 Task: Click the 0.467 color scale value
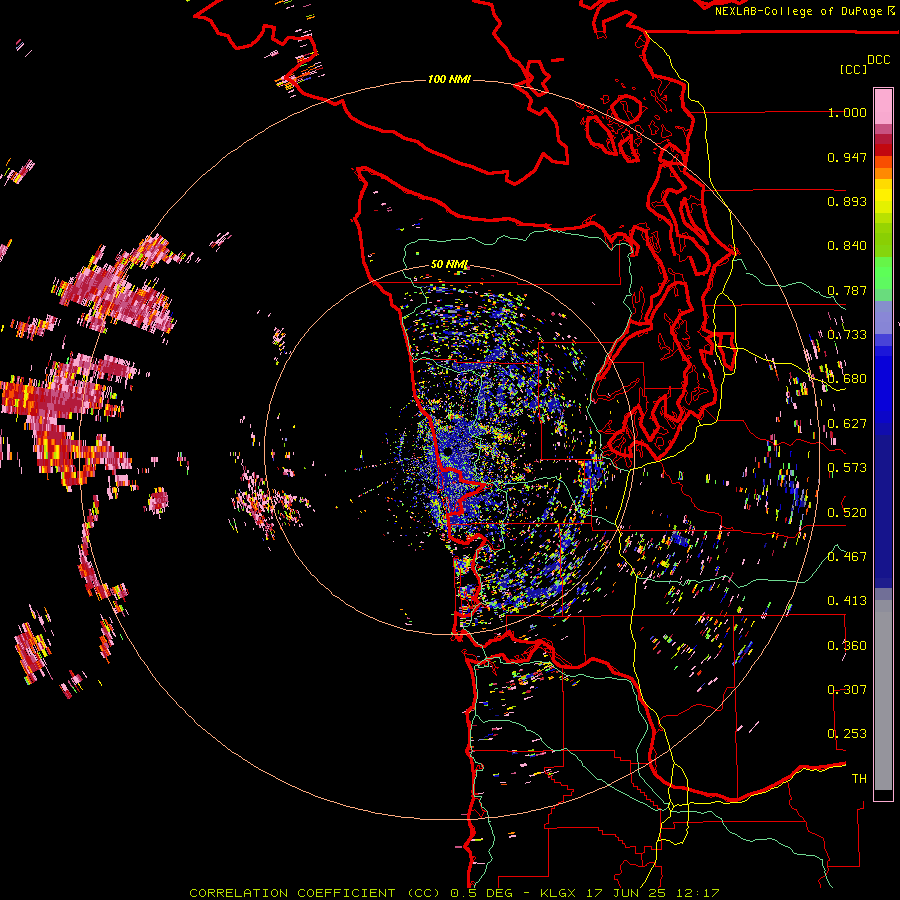[x=847, y=556]
